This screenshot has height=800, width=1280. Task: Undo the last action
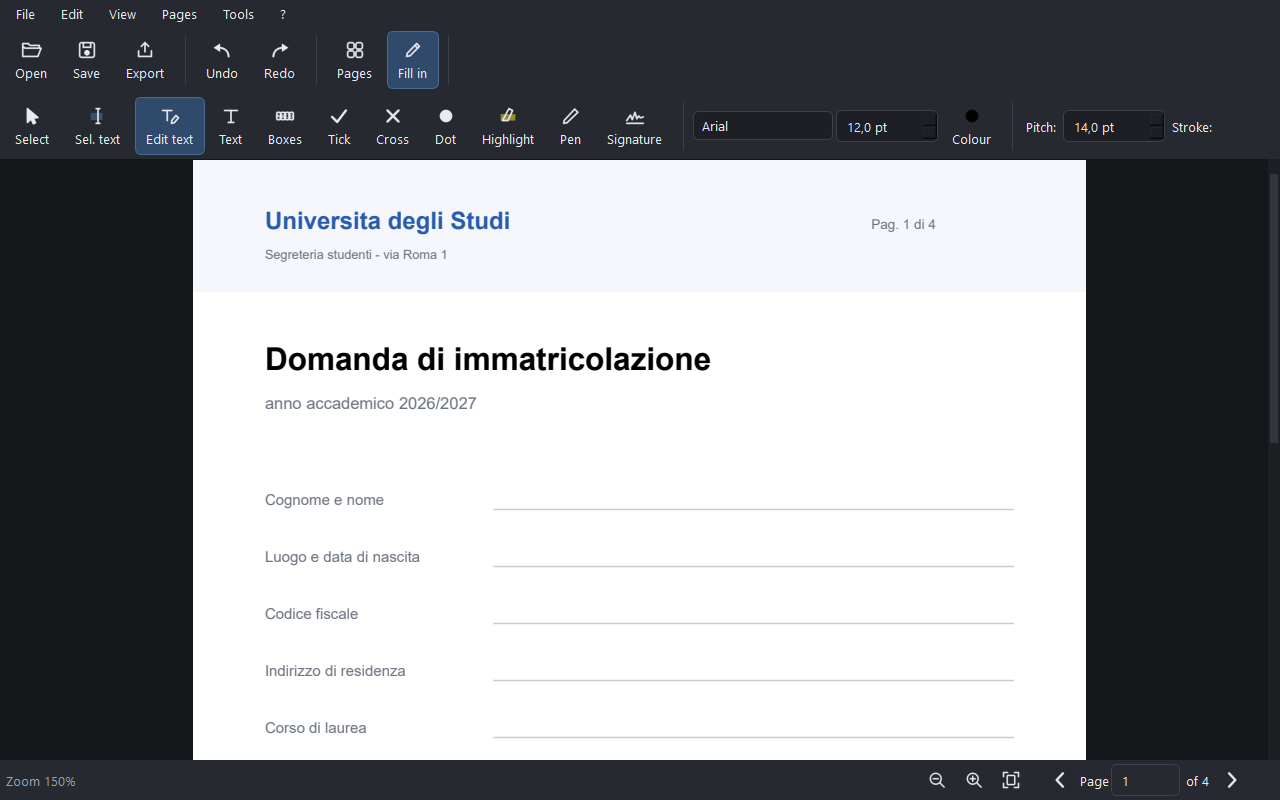(222, 60)
